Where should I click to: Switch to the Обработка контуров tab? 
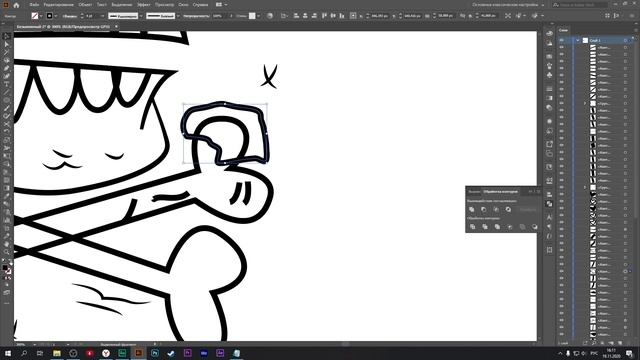click(500, 191)
